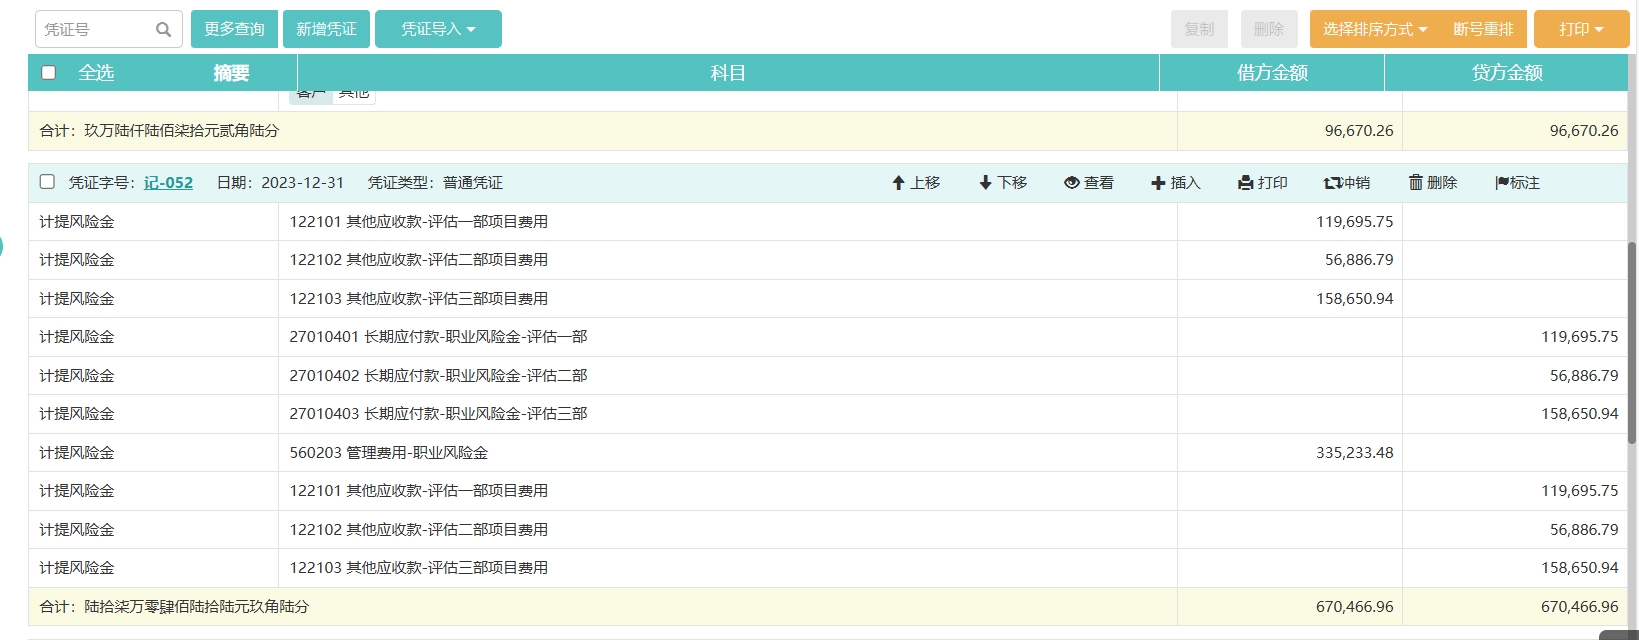This screenshot has width=1639, height=640.
Task: Insert a voucher using the 插入 plus icon
Action: click(1158, 183)
